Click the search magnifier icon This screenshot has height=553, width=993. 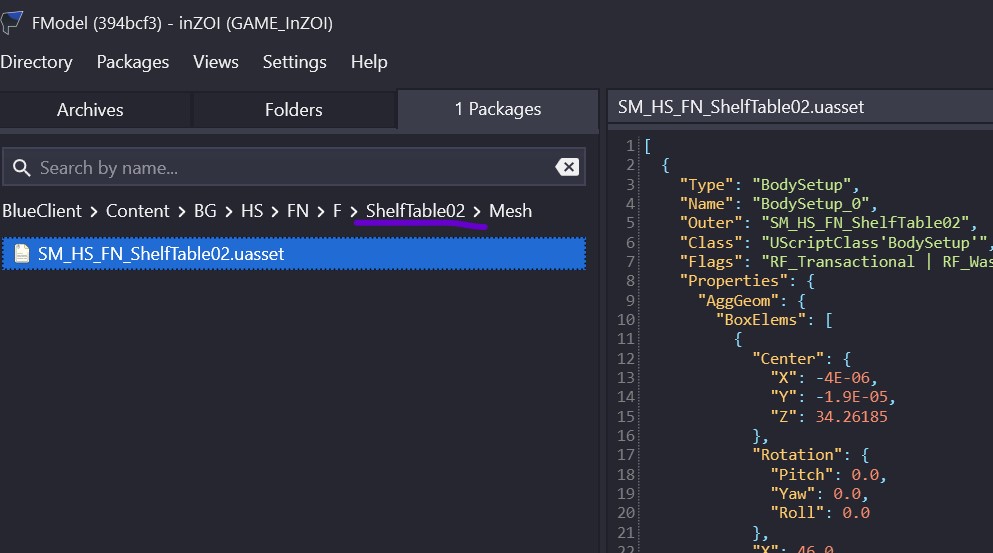22,168
